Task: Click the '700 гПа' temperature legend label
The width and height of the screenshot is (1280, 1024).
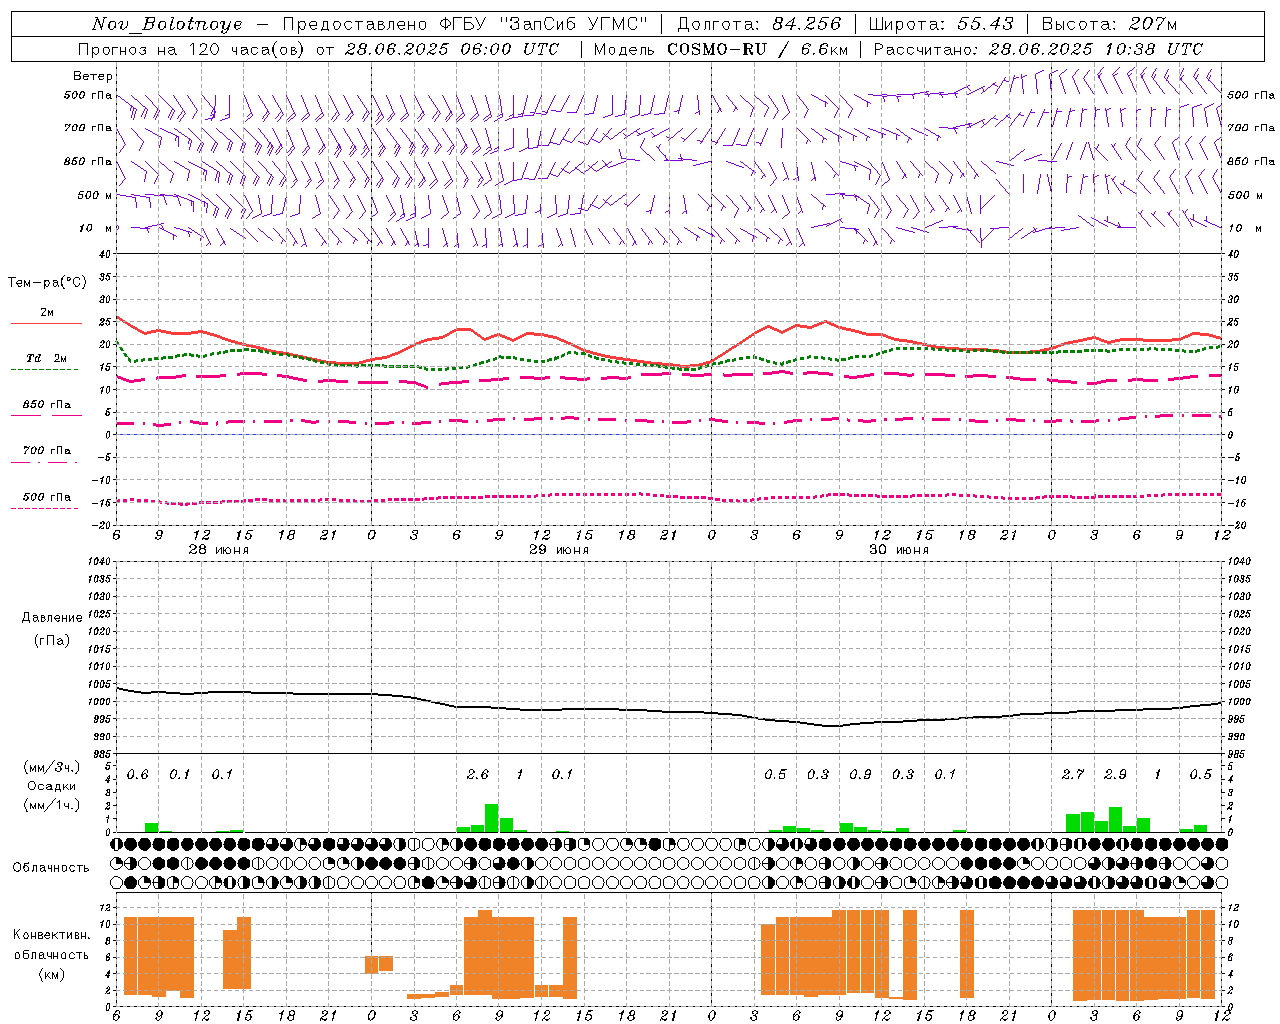Action: 47,450
